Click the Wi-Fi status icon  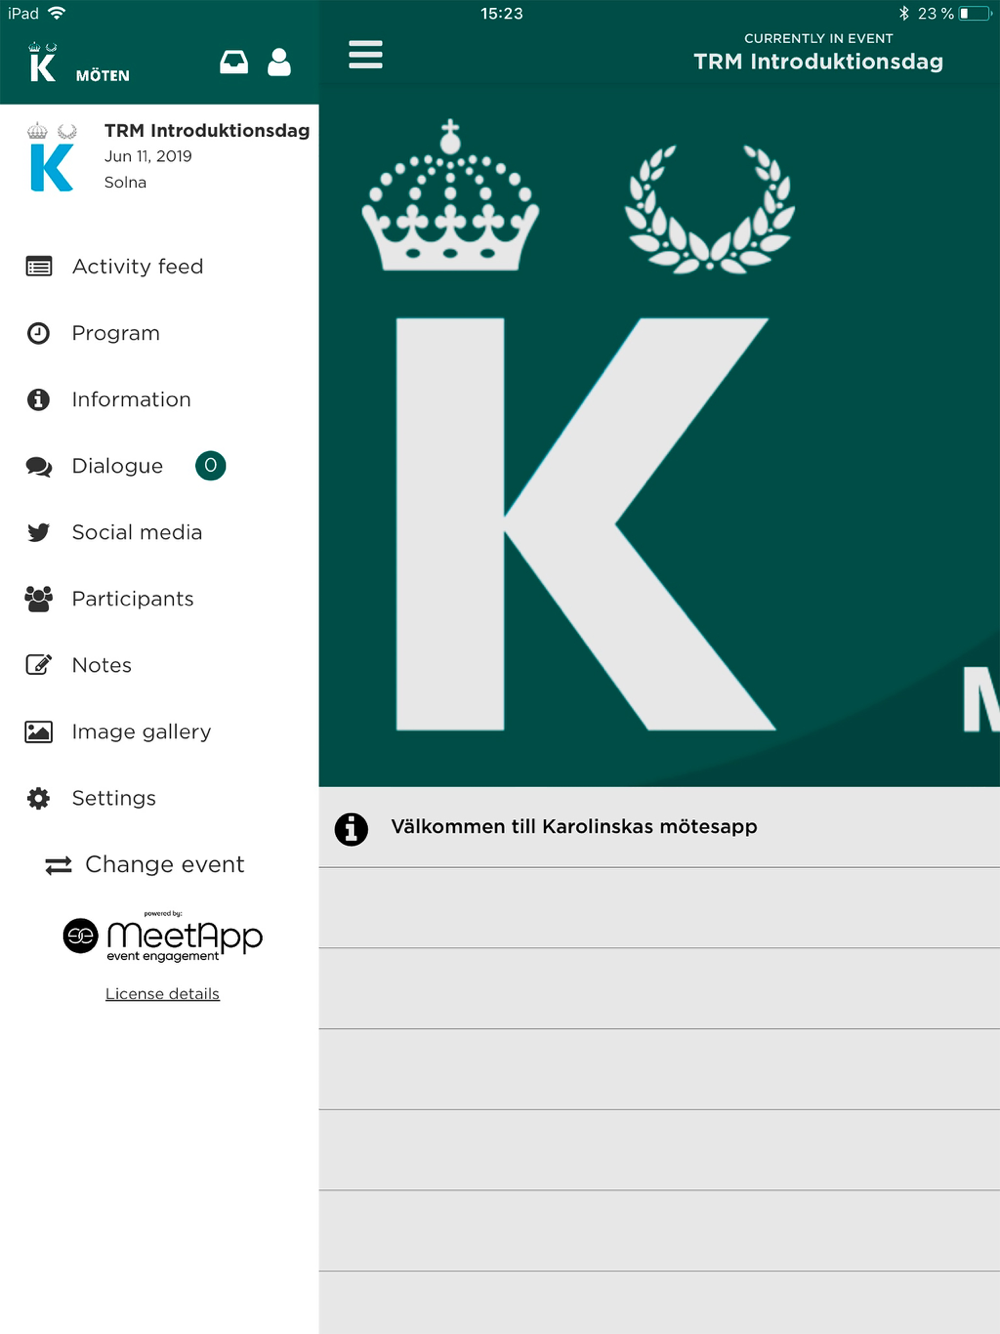click(57, 13)
